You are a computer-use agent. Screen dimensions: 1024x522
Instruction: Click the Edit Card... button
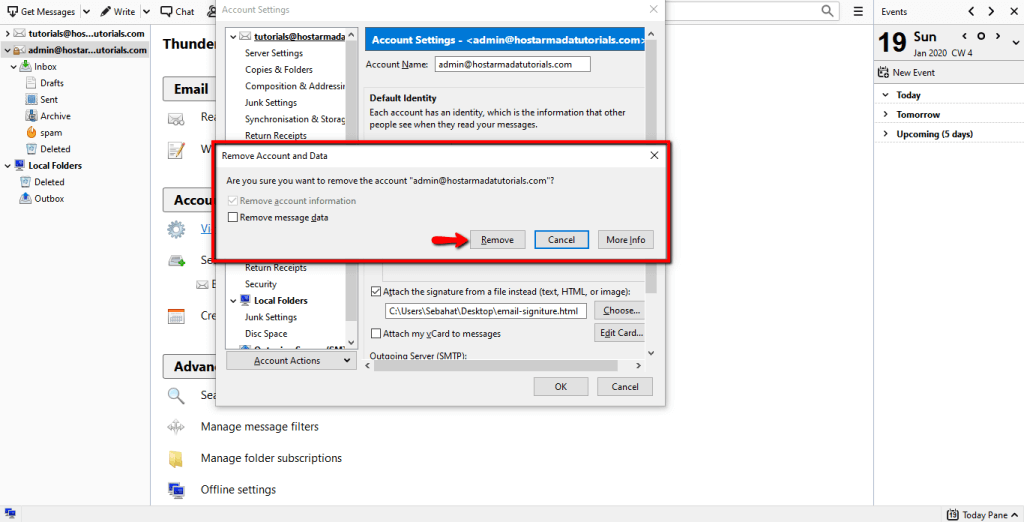click(x=620, y=333)
